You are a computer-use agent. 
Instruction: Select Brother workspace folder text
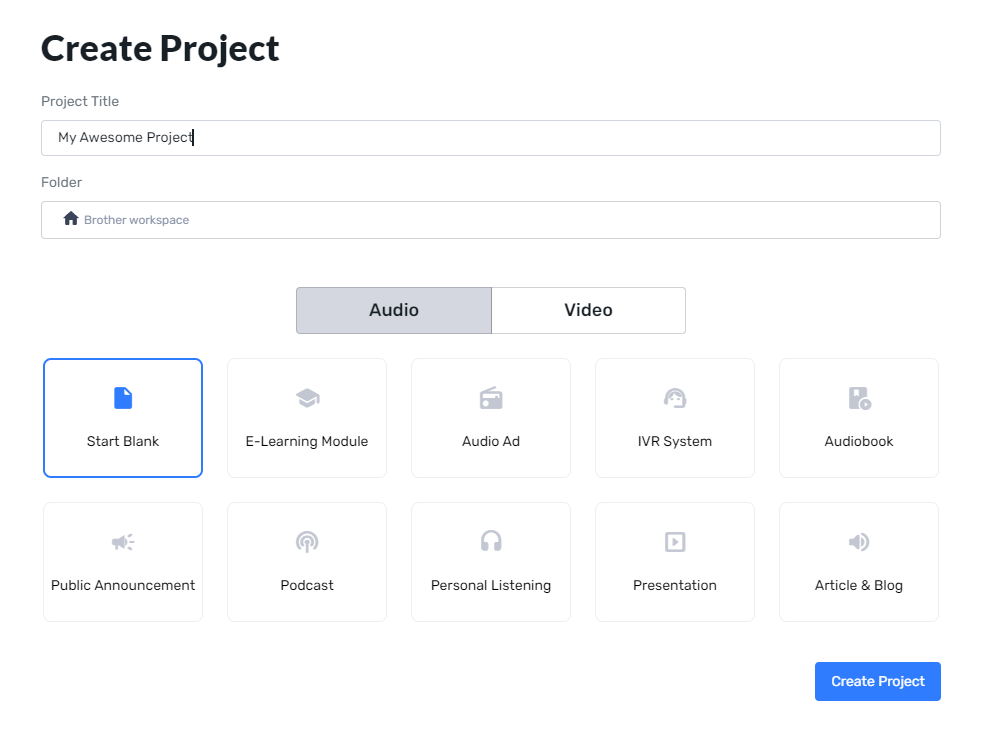[x=136, y=220]
